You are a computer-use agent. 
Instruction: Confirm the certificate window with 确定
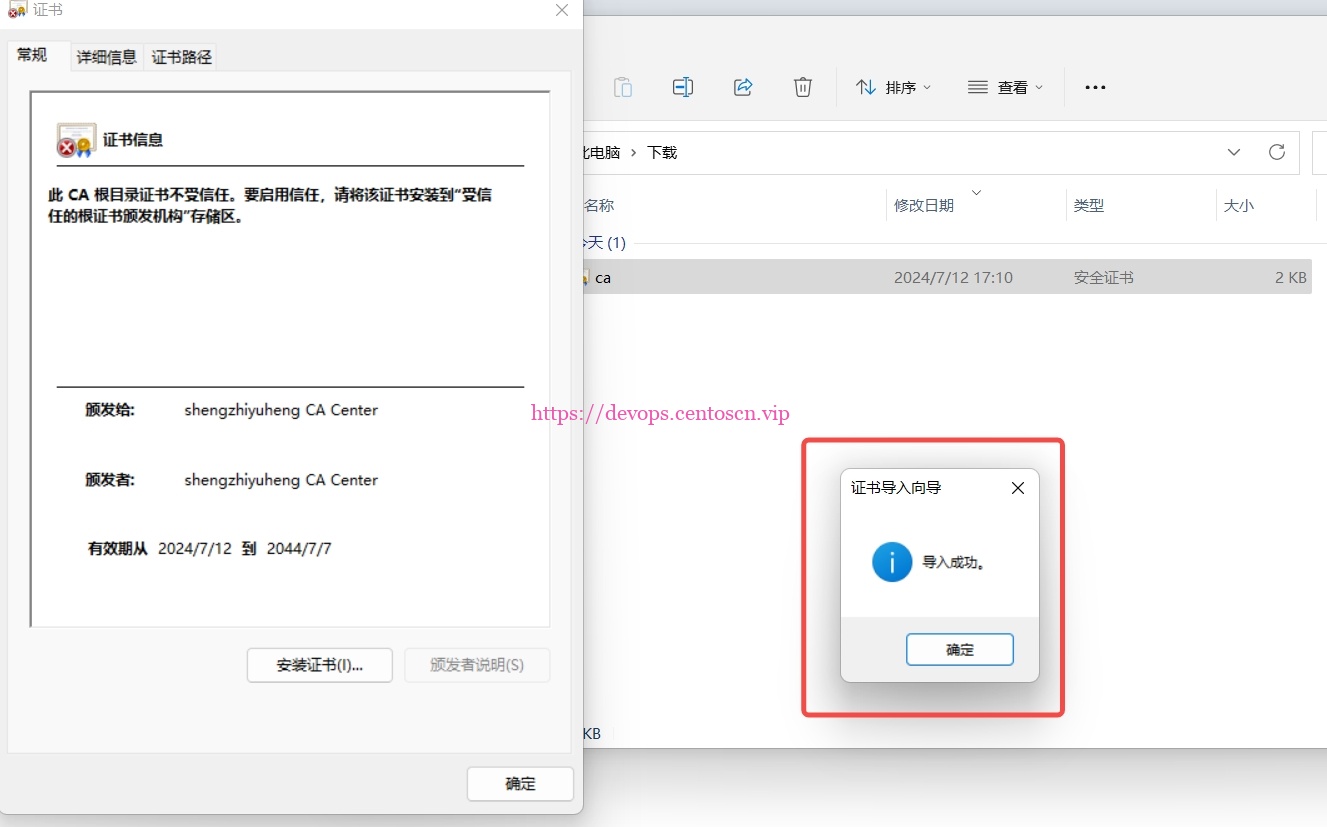tap(520, 784)
